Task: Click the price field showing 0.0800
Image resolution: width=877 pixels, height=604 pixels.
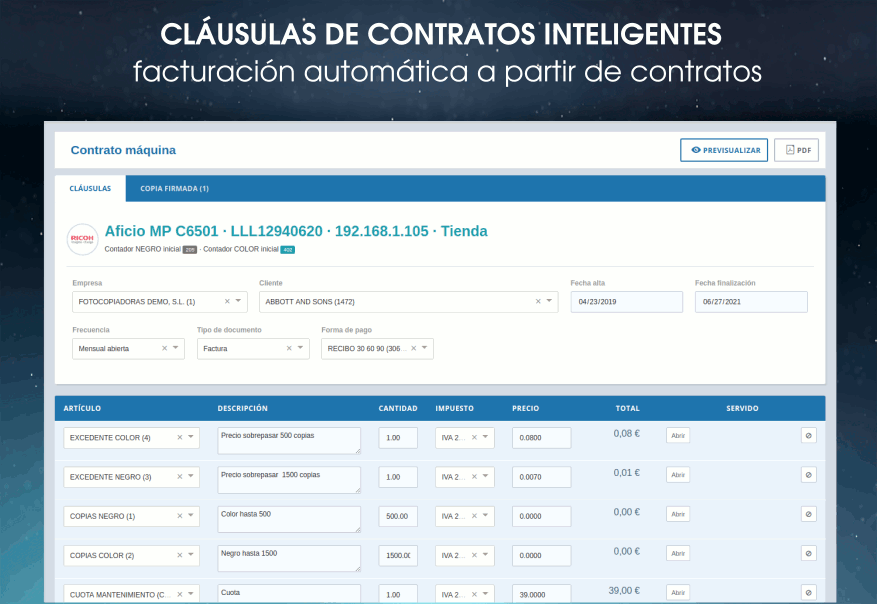Action: click(x=541, y=437)
